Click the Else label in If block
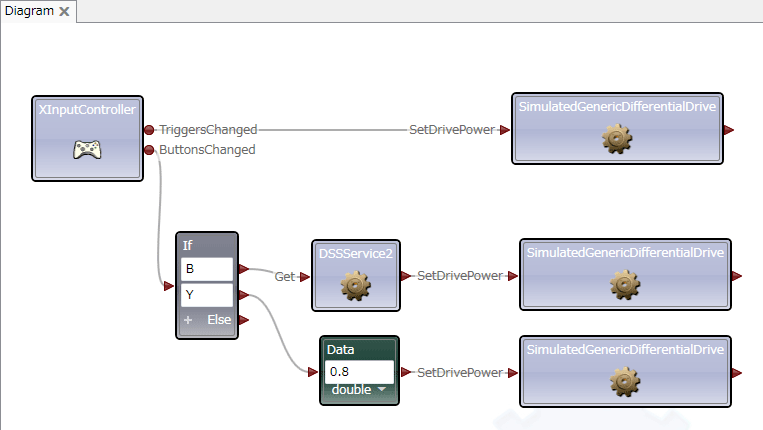 (219, 320)
